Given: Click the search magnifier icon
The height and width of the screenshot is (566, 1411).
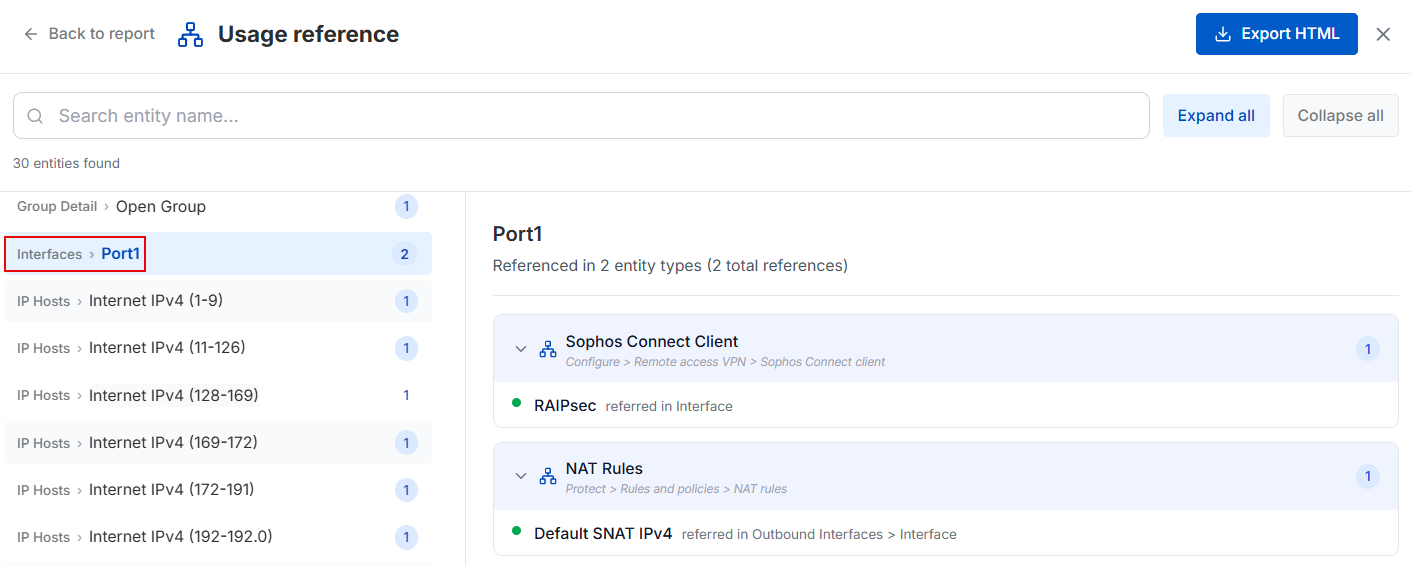Looking at the screenshot, I should [35, 116].
